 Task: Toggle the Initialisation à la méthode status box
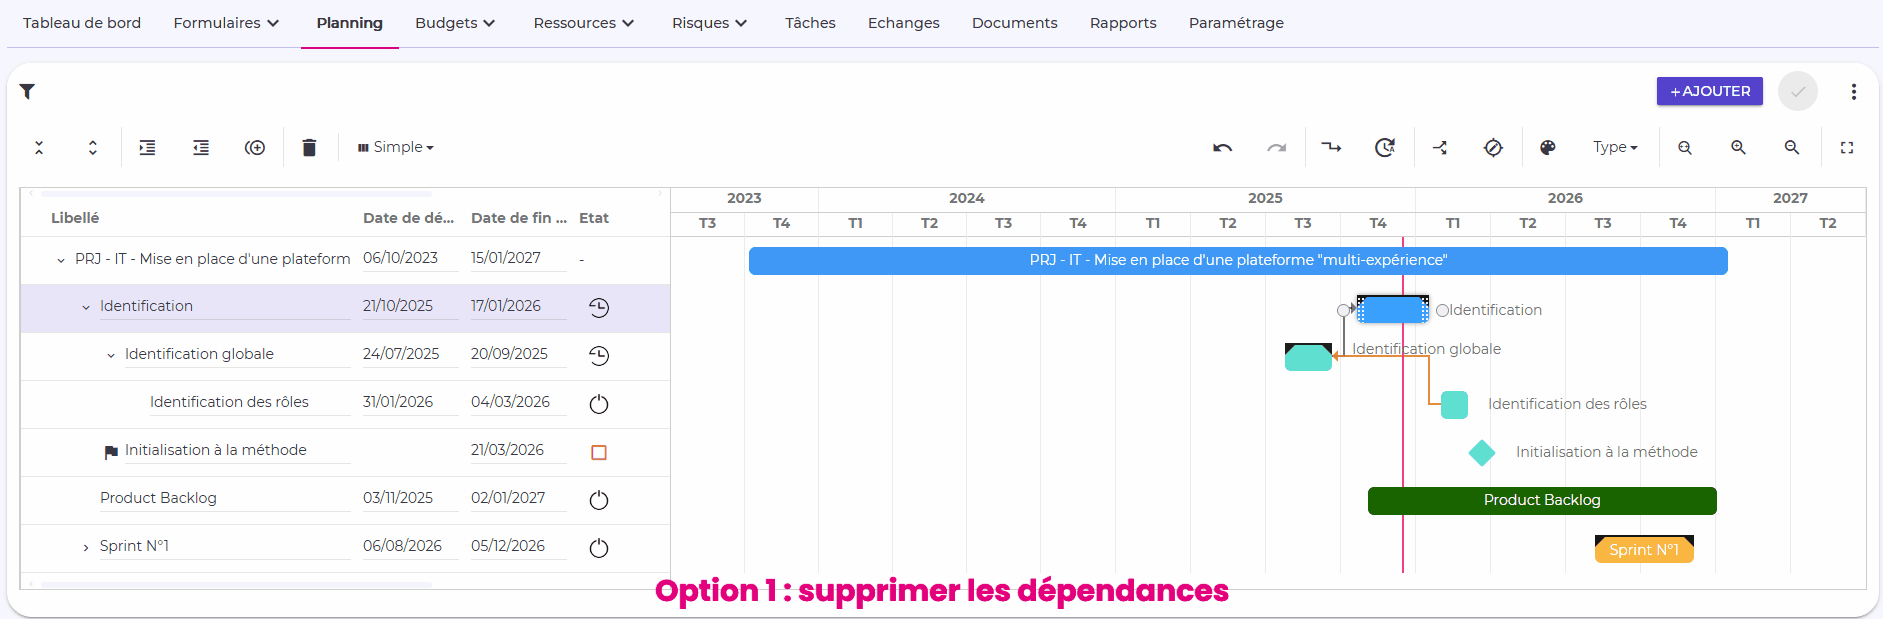[x=599, y=452]
